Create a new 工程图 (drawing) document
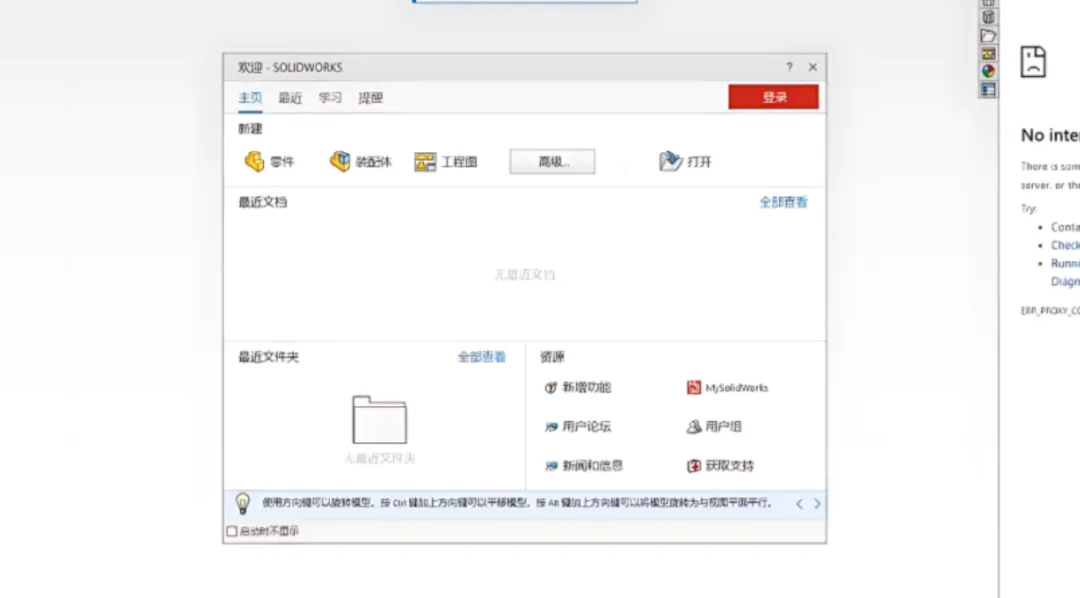This screenshot has height=598, width=1080. coord(446,162)
